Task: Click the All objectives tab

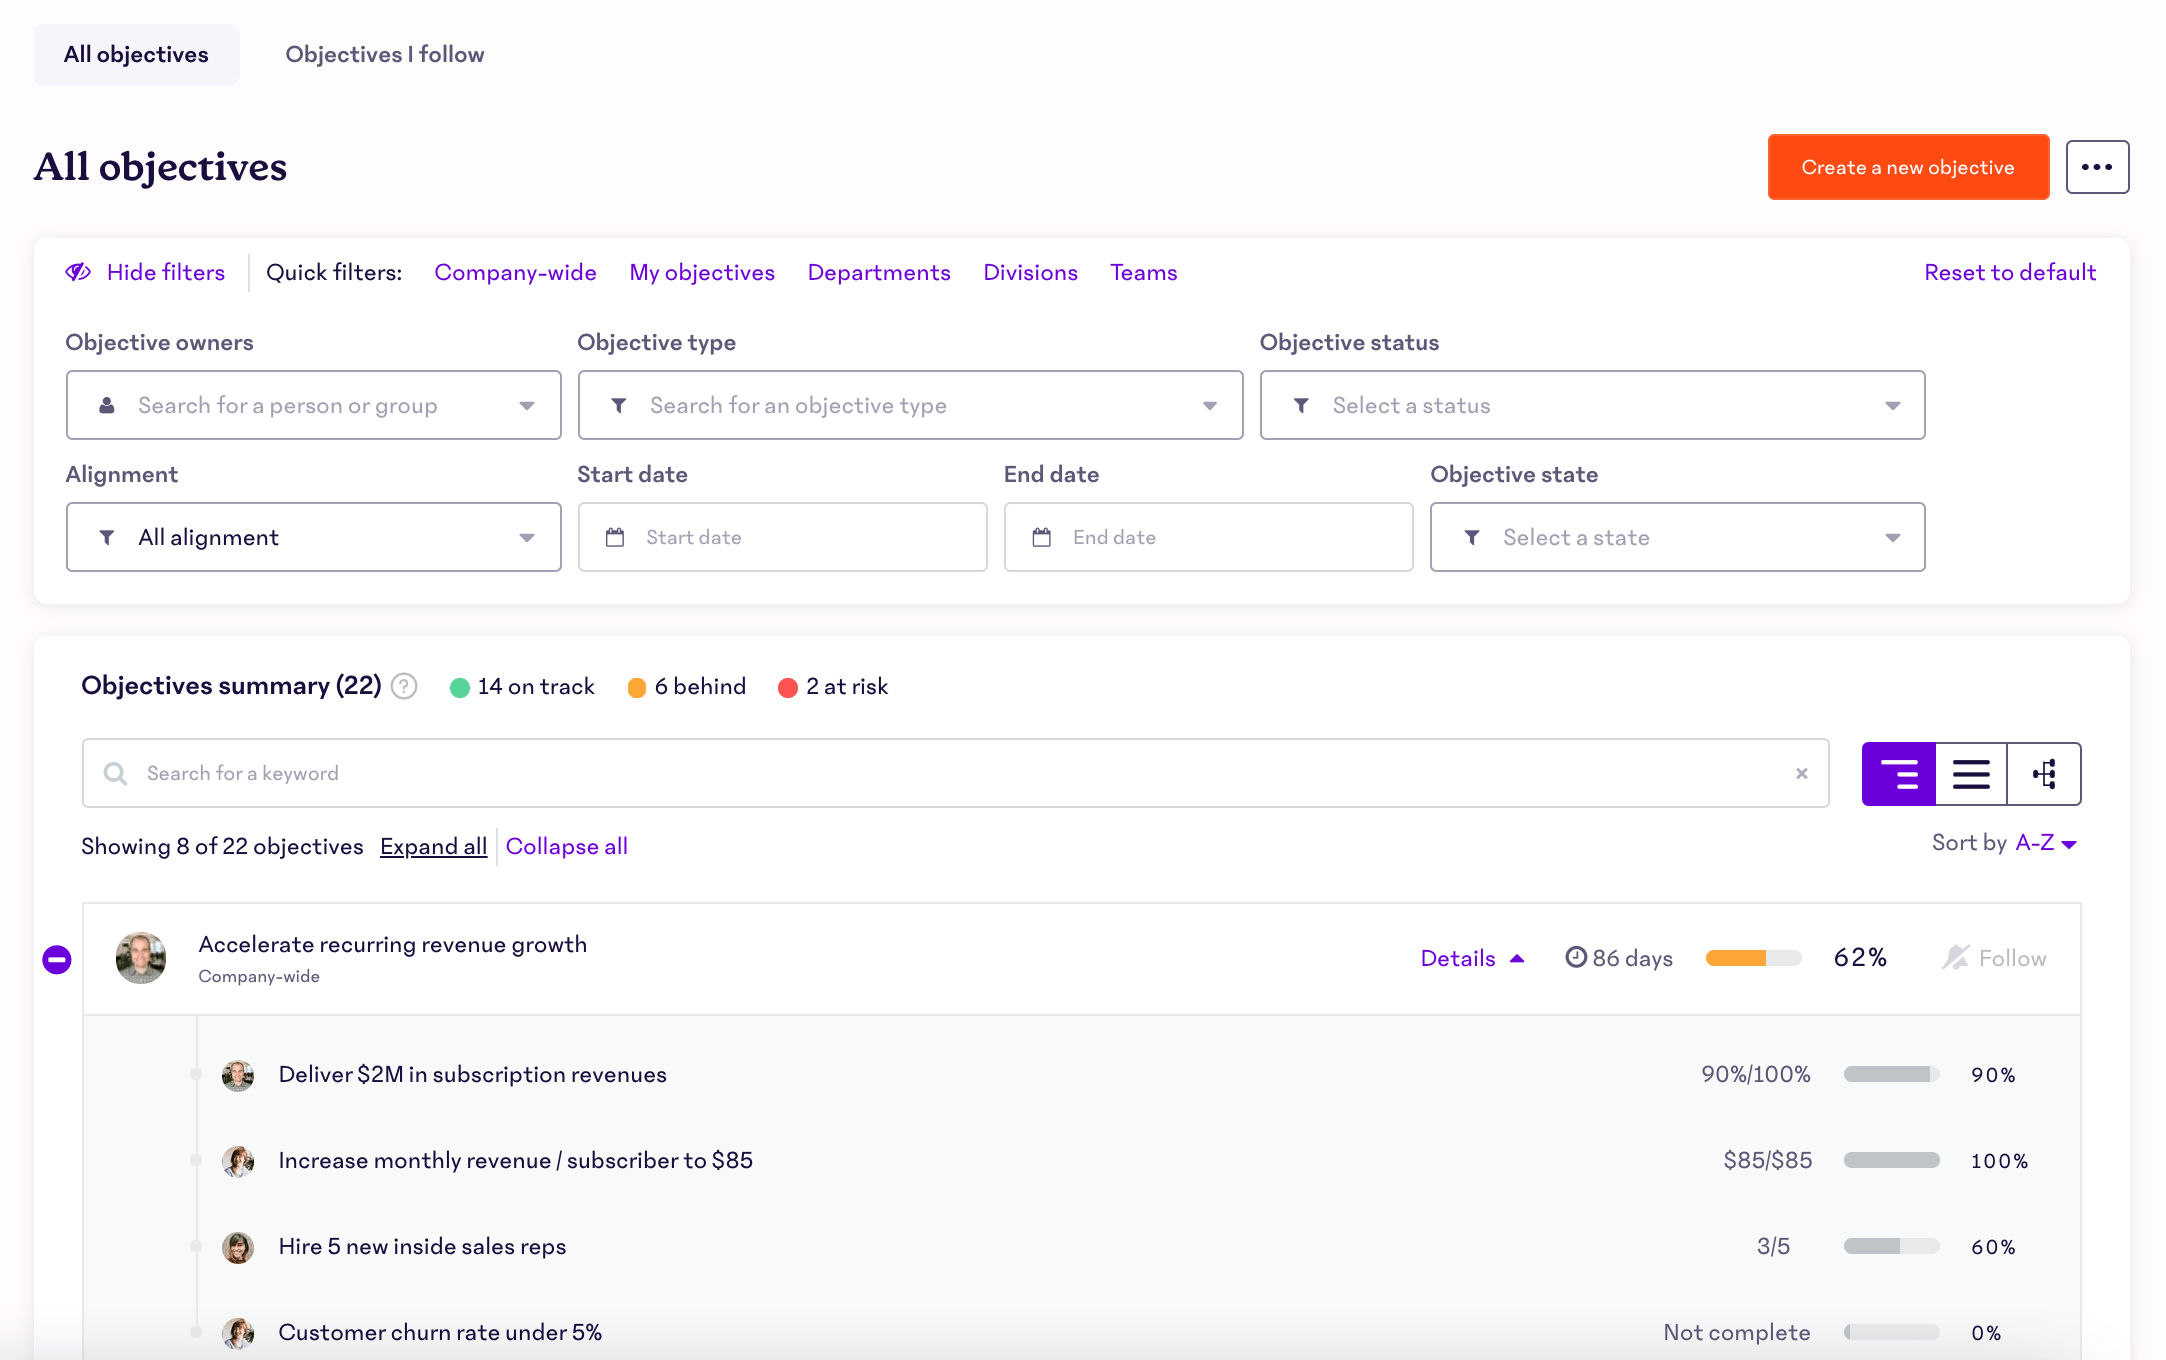Action: coord(135,55)
